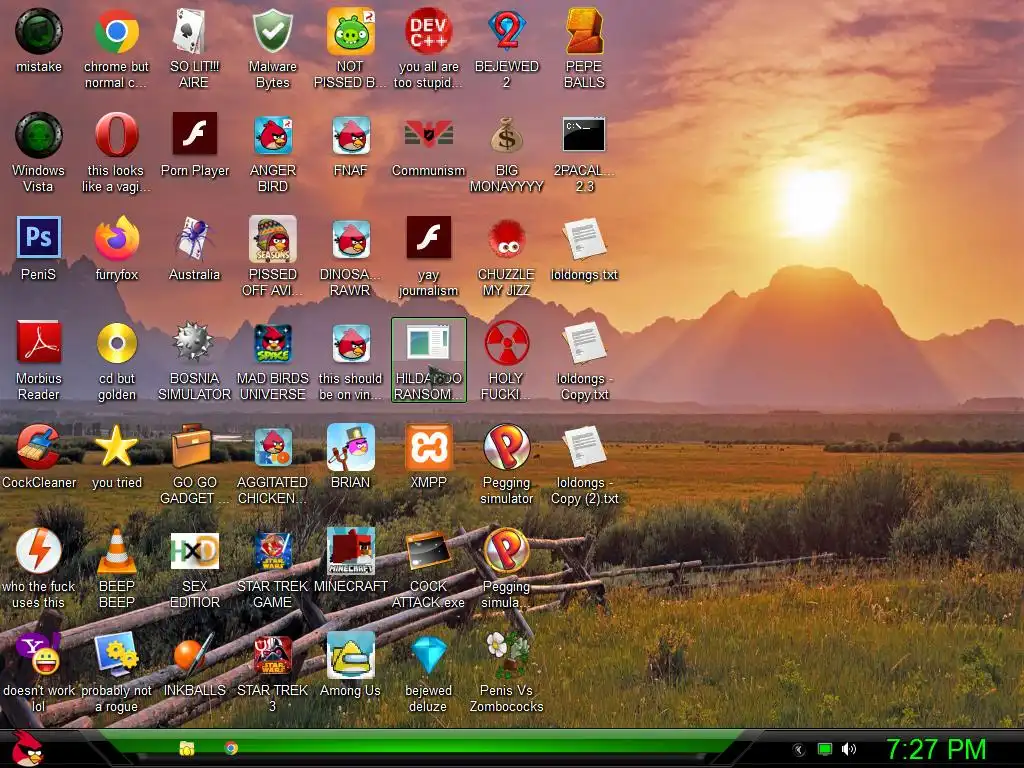Open the Chrome icon in the taskbar
This screenshot has width=1024, height=768.
pos(231,748)
